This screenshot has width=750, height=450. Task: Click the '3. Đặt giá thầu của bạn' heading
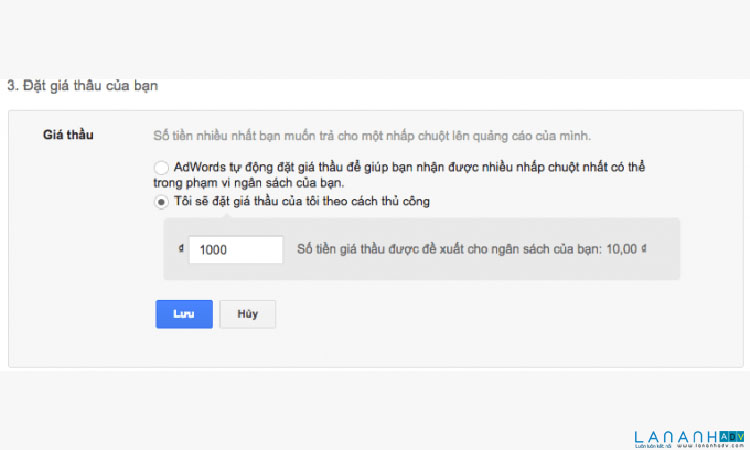tap(82, 86)
